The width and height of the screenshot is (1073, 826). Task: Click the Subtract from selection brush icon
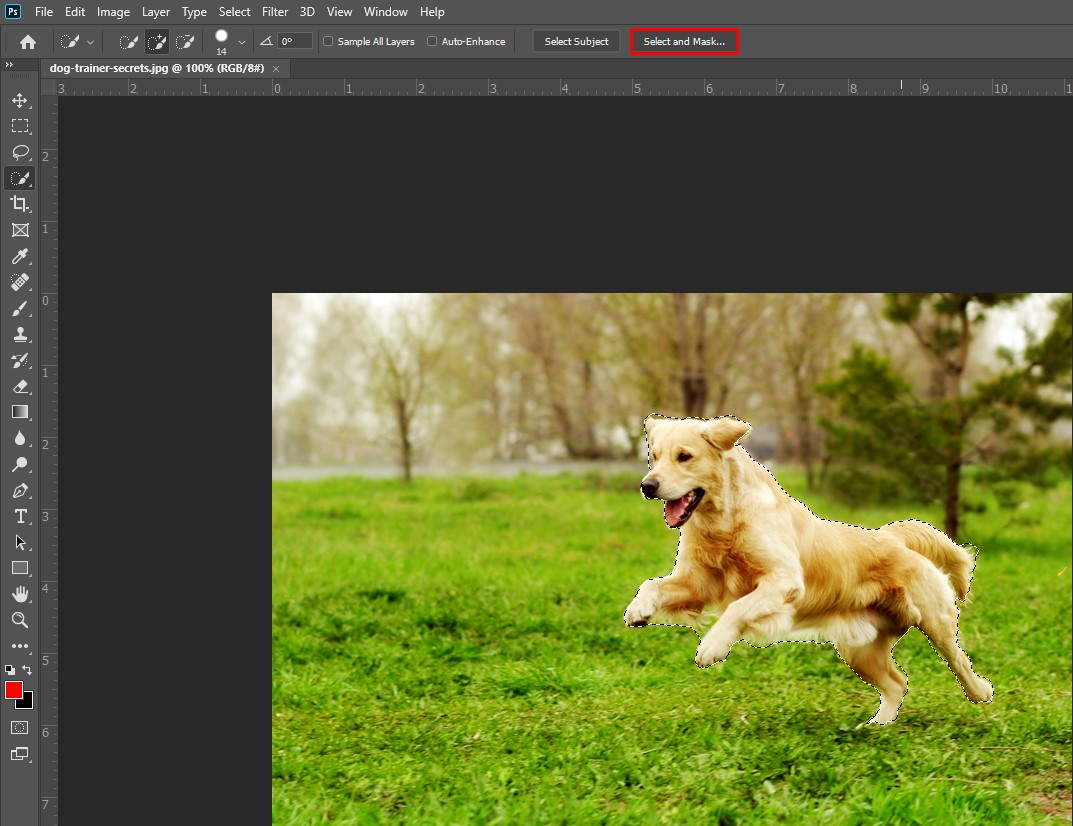click(x=184, y=42)
